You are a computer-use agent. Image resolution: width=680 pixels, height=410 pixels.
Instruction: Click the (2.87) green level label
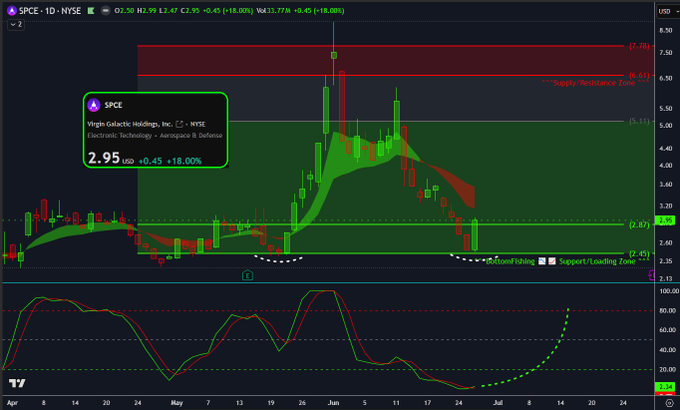coord(639,224)
